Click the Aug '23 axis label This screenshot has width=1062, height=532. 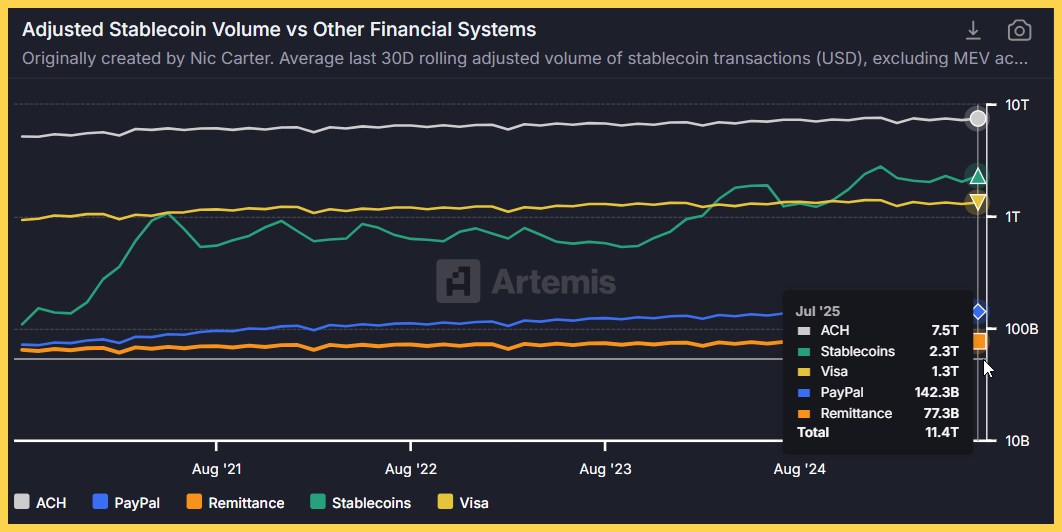(606, 468)
